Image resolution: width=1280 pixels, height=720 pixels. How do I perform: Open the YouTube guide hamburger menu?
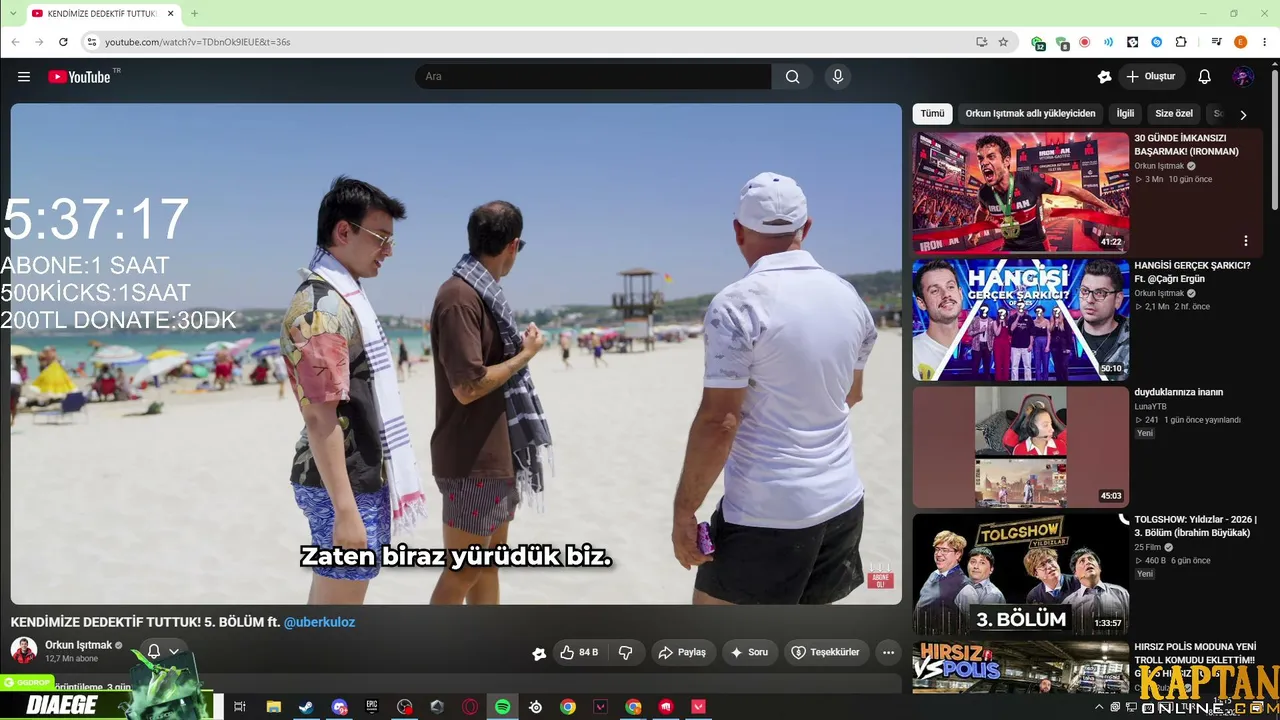(24, 77)
